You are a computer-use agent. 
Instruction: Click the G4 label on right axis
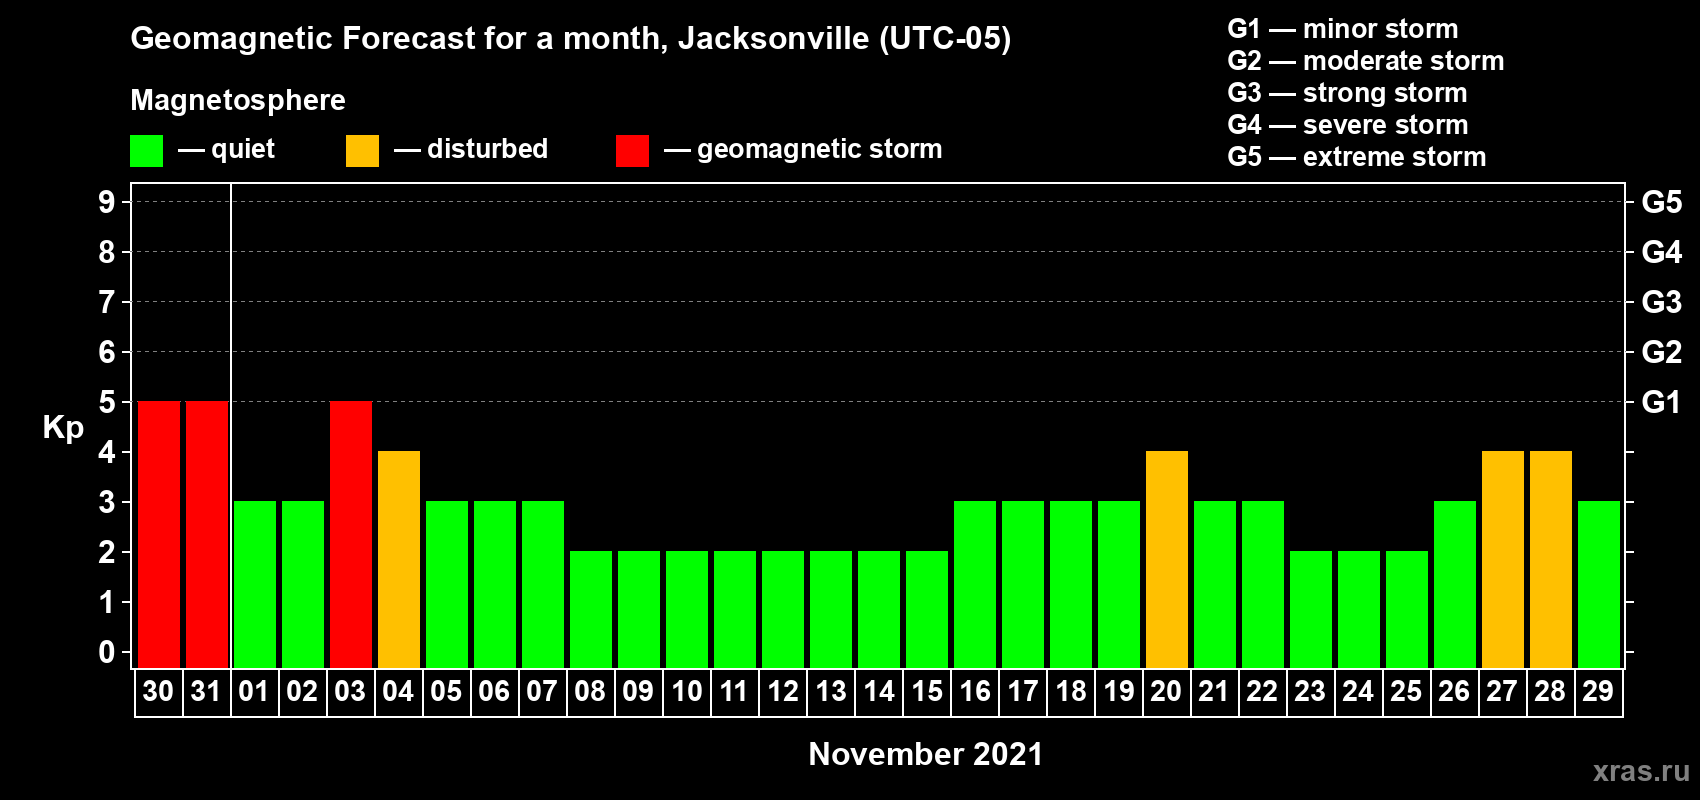click(1661, 252)
